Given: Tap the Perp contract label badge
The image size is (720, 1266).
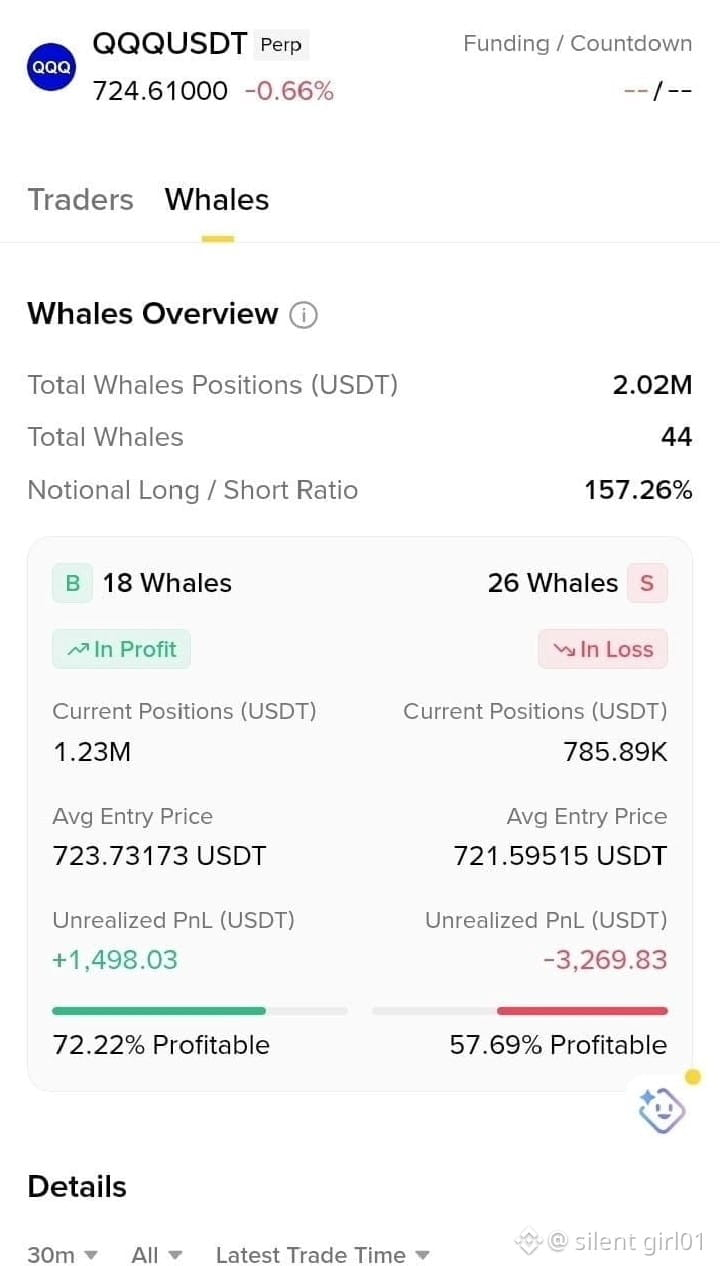Looking at the screenshot, I should click(281, 45).
